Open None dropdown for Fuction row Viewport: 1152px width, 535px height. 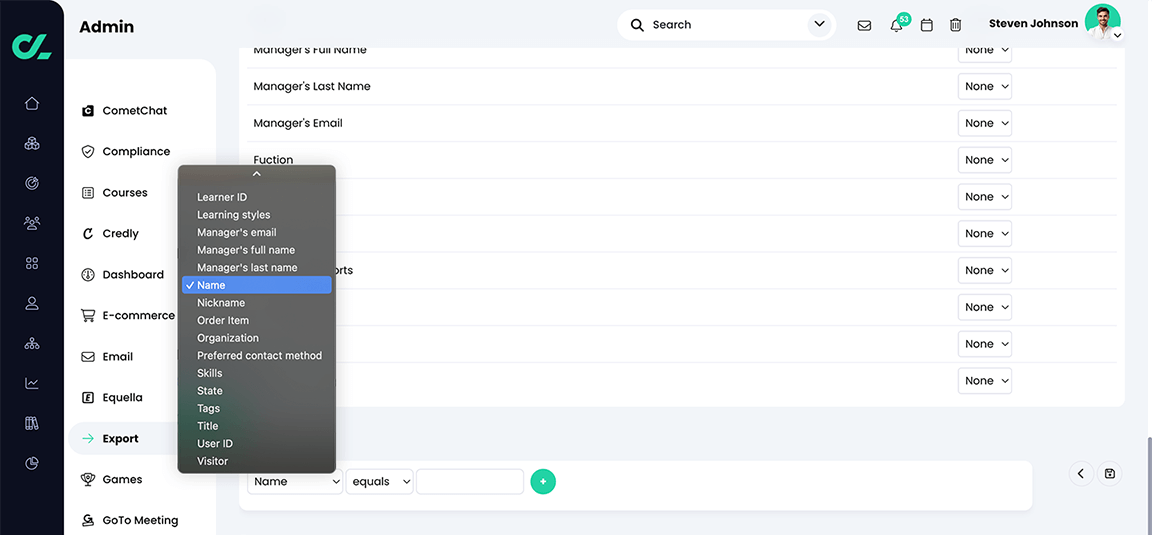(985, 160)
